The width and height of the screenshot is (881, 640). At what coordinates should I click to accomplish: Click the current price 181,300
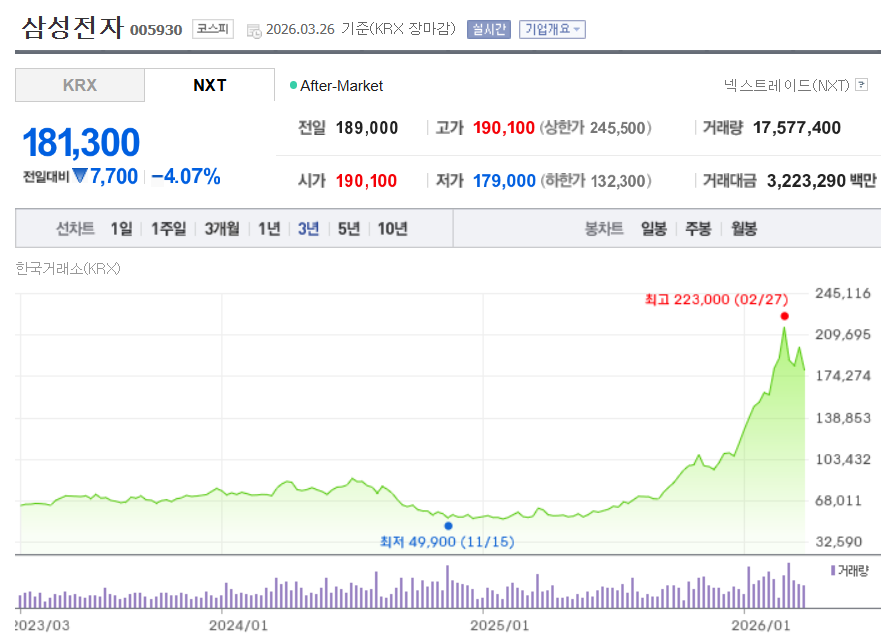(x=81, y=142)
